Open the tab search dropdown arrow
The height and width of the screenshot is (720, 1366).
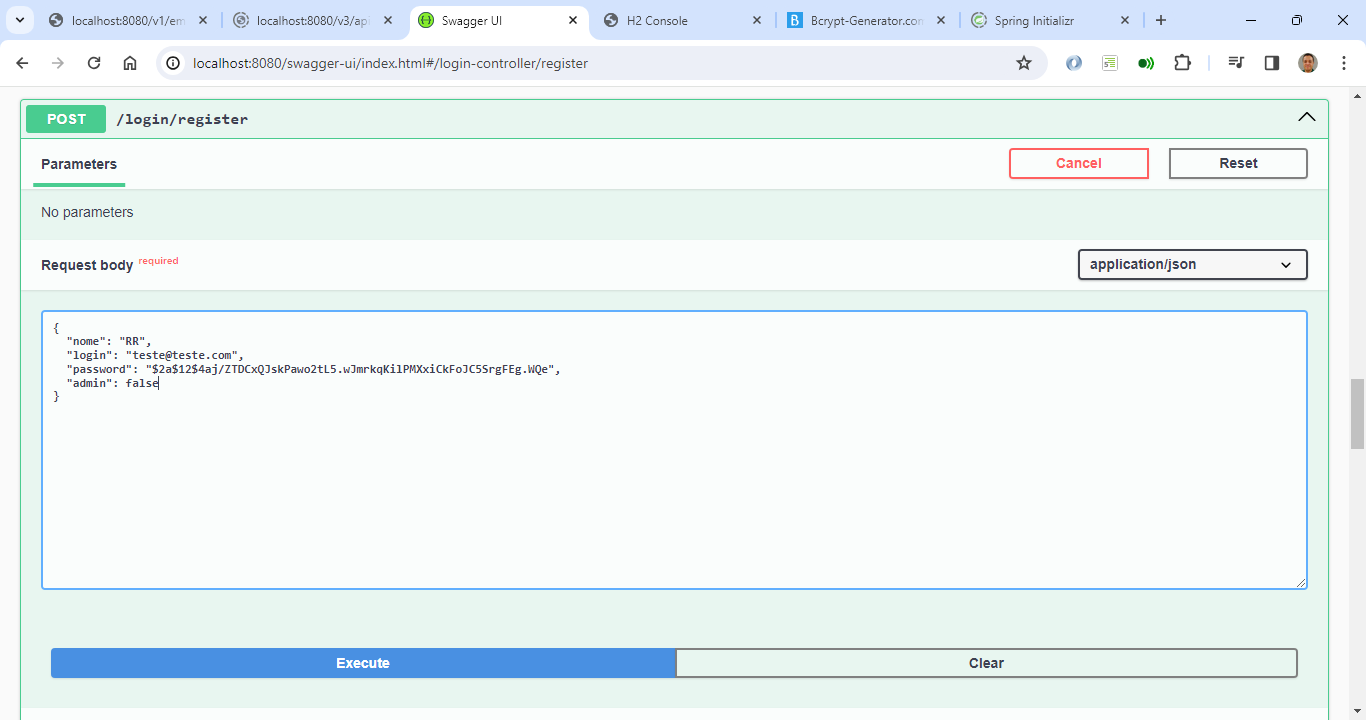pos(19,20)
